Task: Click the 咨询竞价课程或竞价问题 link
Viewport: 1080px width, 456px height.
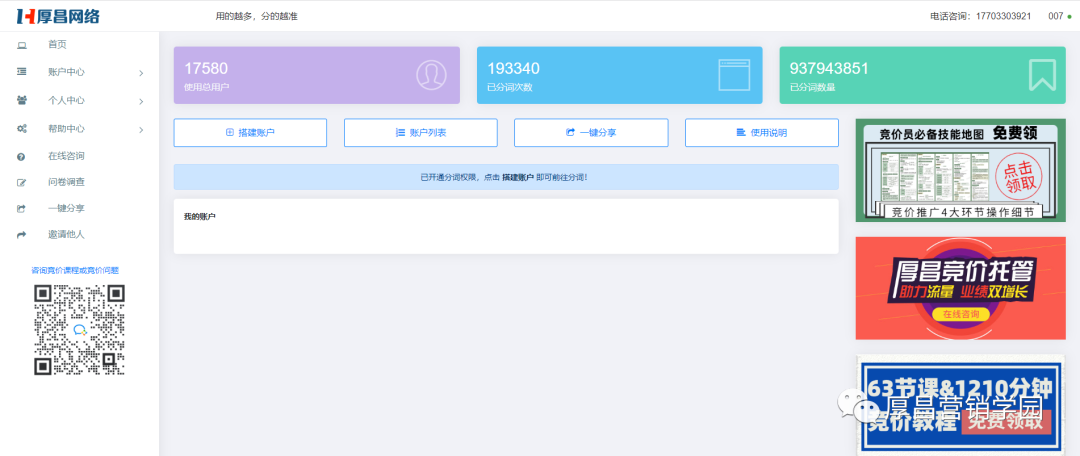Action: [x=75, y=271]
